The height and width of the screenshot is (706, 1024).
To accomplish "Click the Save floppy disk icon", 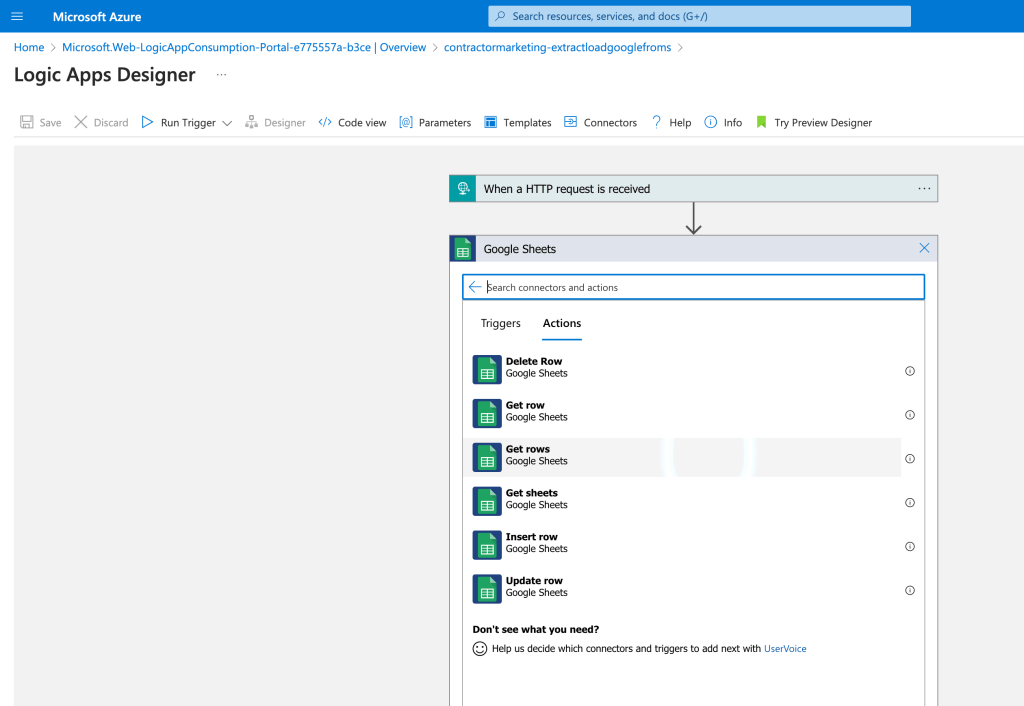I will 27,122.
